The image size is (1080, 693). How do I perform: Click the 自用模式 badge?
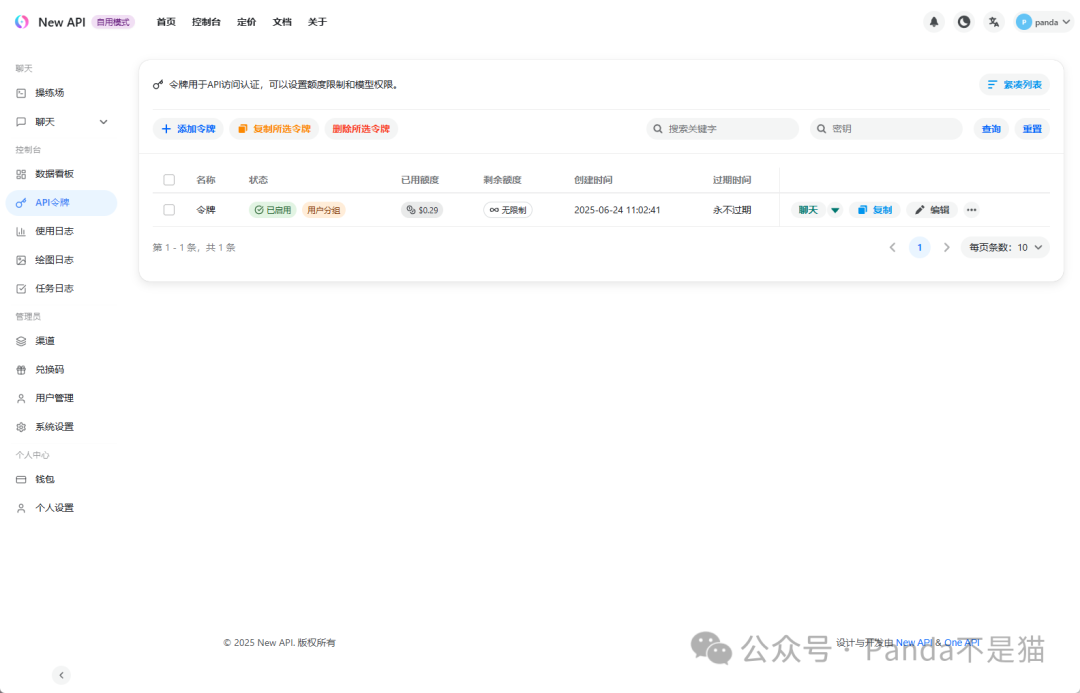point(113,22)
